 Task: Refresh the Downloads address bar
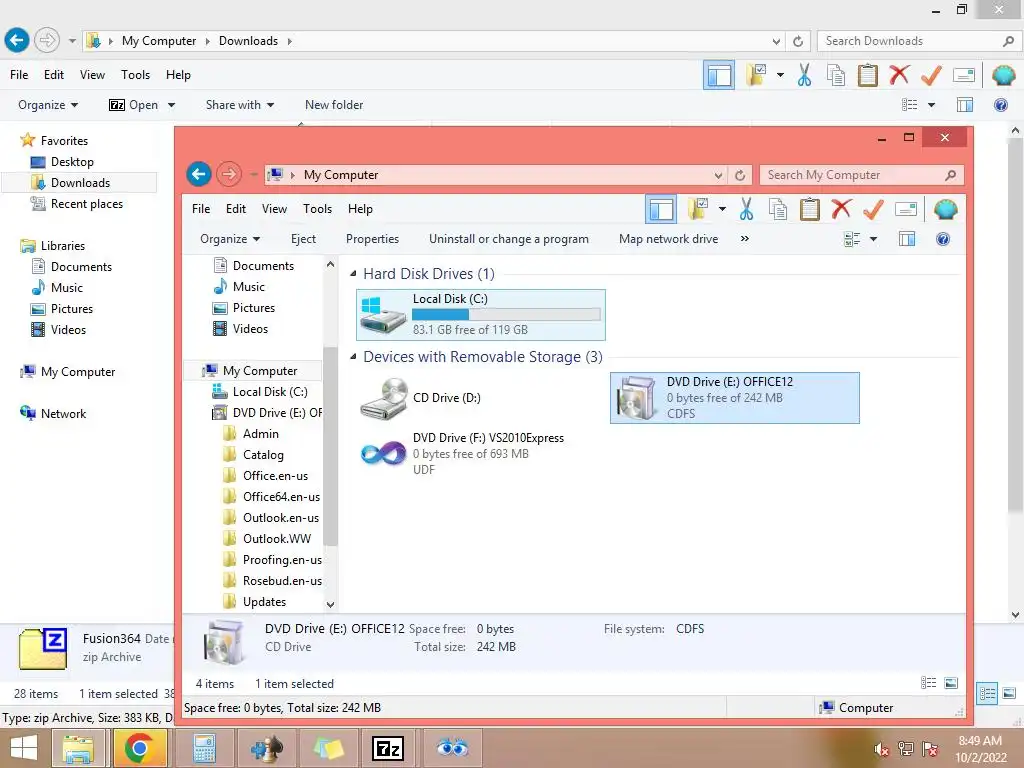(x=798, y=41)
